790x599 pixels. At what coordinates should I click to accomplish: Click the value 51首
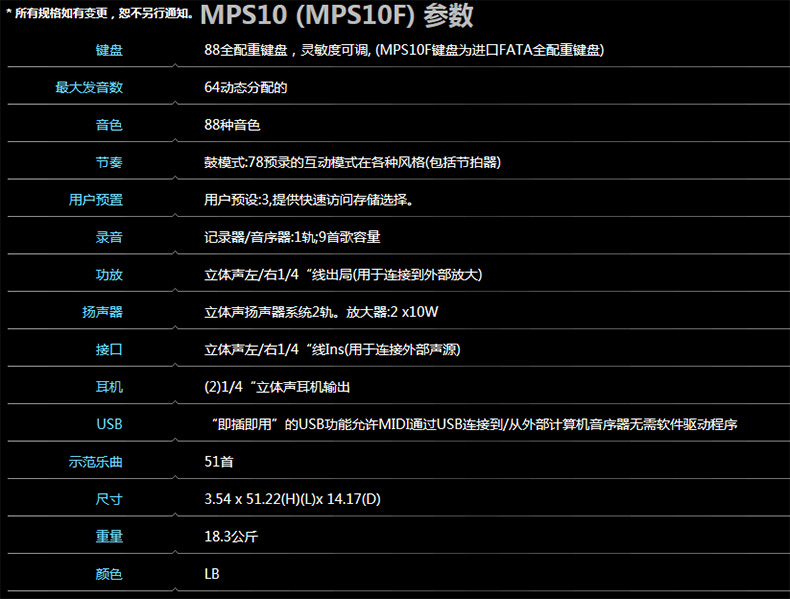point(219,461)
